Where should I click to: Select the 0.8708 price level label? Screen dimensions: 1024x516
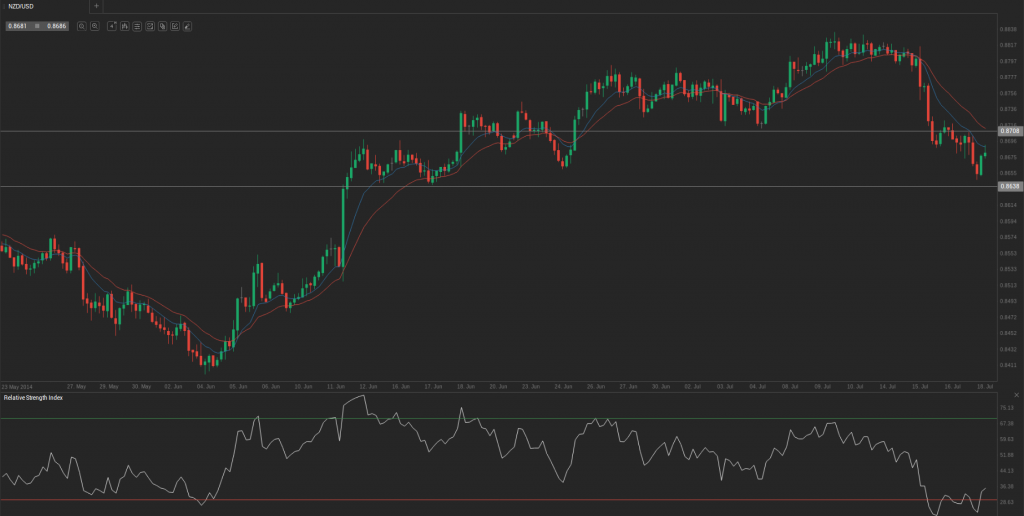click(1010, 131)
